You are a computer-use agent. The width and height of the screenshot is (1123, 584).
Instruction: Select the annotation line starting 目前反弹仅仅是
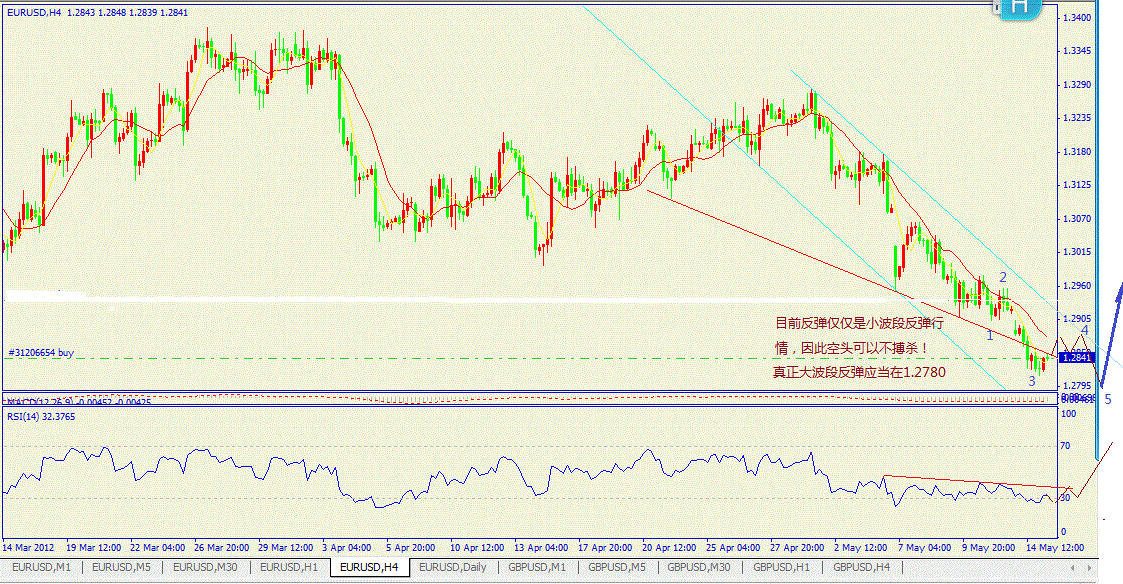[859, 323]
